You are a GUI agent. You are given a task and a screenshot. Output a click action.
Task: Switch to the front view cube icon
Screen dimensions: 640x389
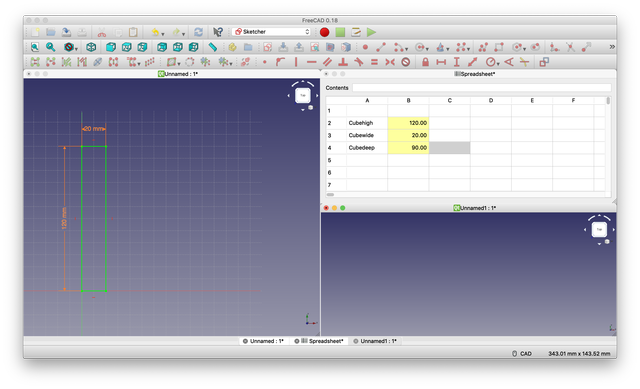tap(111, 47)
